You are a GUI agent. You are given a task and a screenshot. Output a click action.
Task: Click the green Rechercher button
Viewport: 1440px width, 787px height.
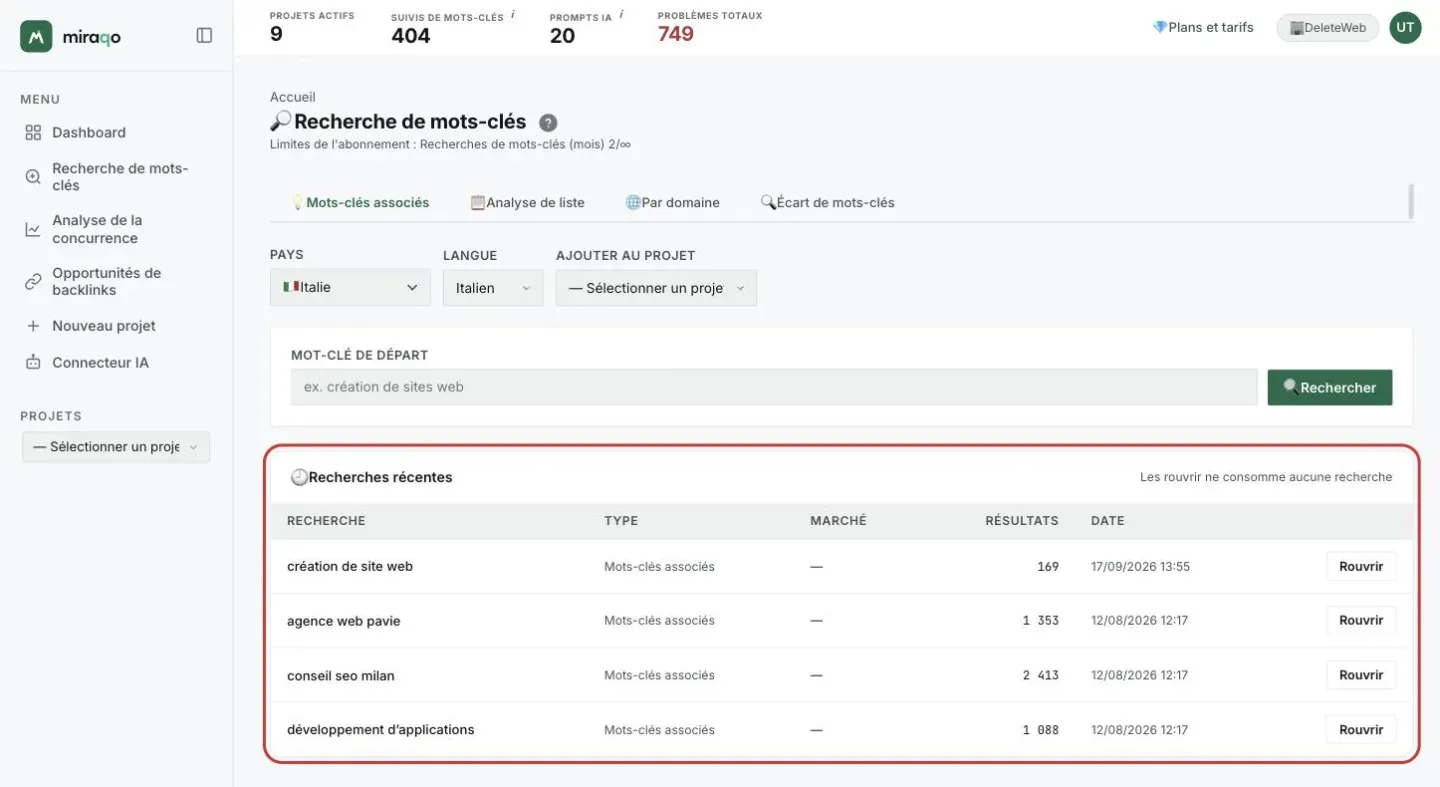pos(1330,387)
